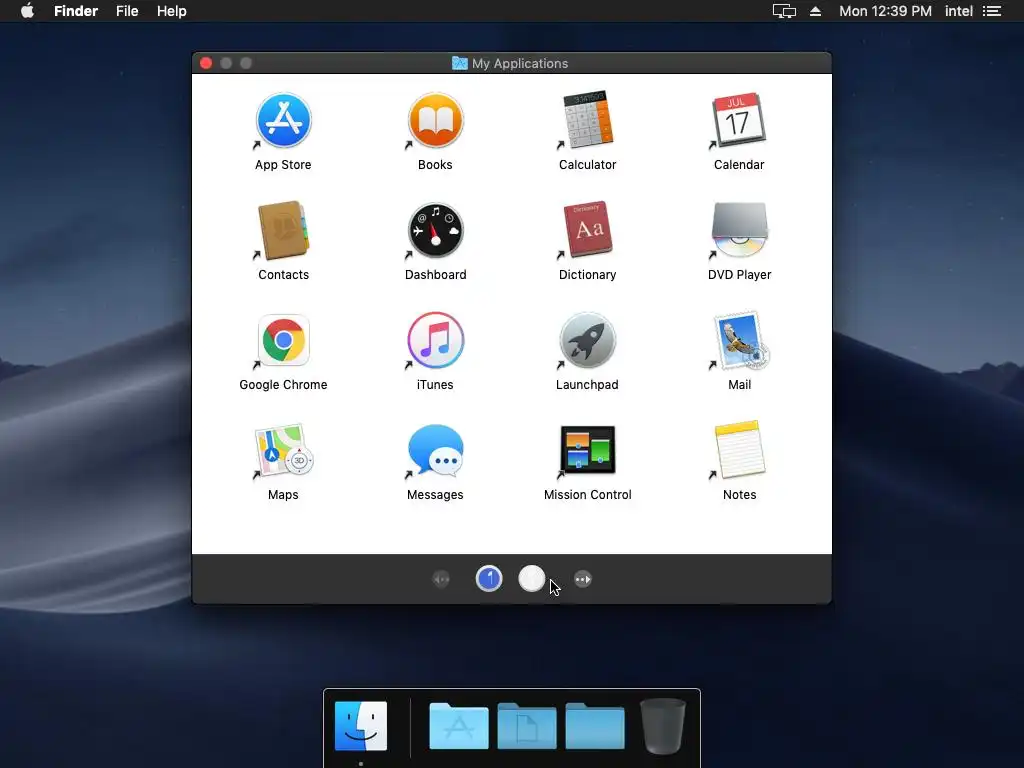Open the Finder menu
The width and height of the screenshot is (1024, 768).
[76, 11]
